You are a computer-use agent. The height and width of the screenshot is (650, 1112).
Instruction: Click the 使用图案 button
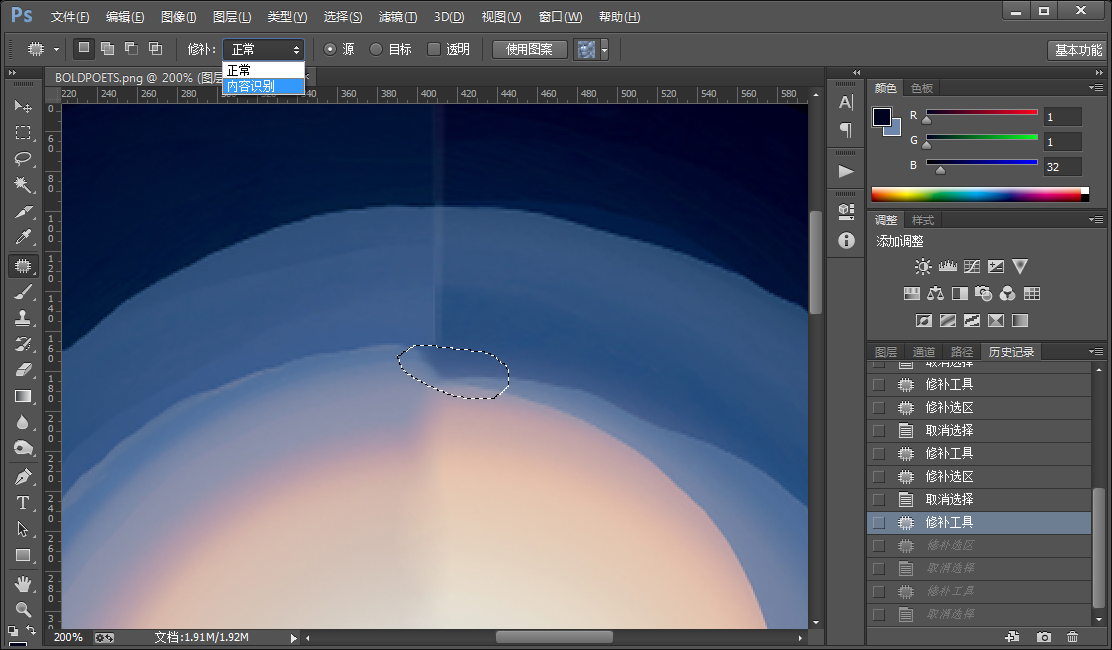pyautogui.click(x=529, y=49)
